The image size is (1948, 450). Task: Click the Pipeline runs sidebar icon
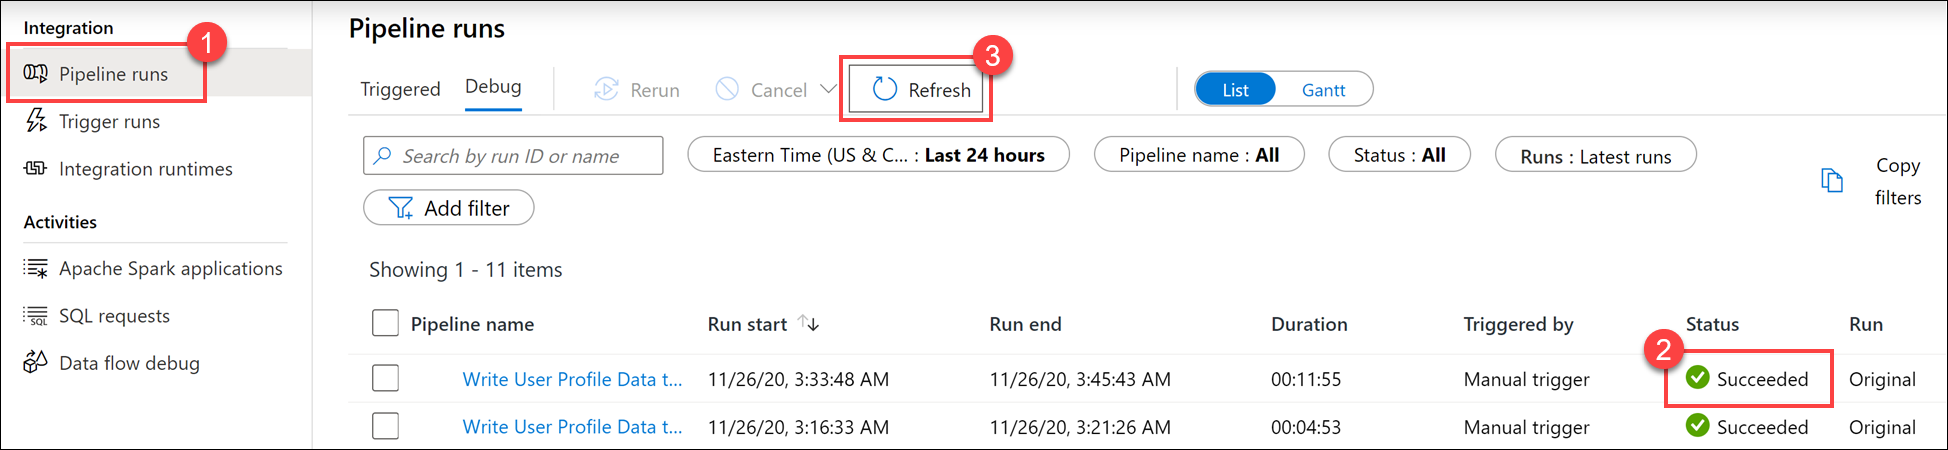click(36, 73)
